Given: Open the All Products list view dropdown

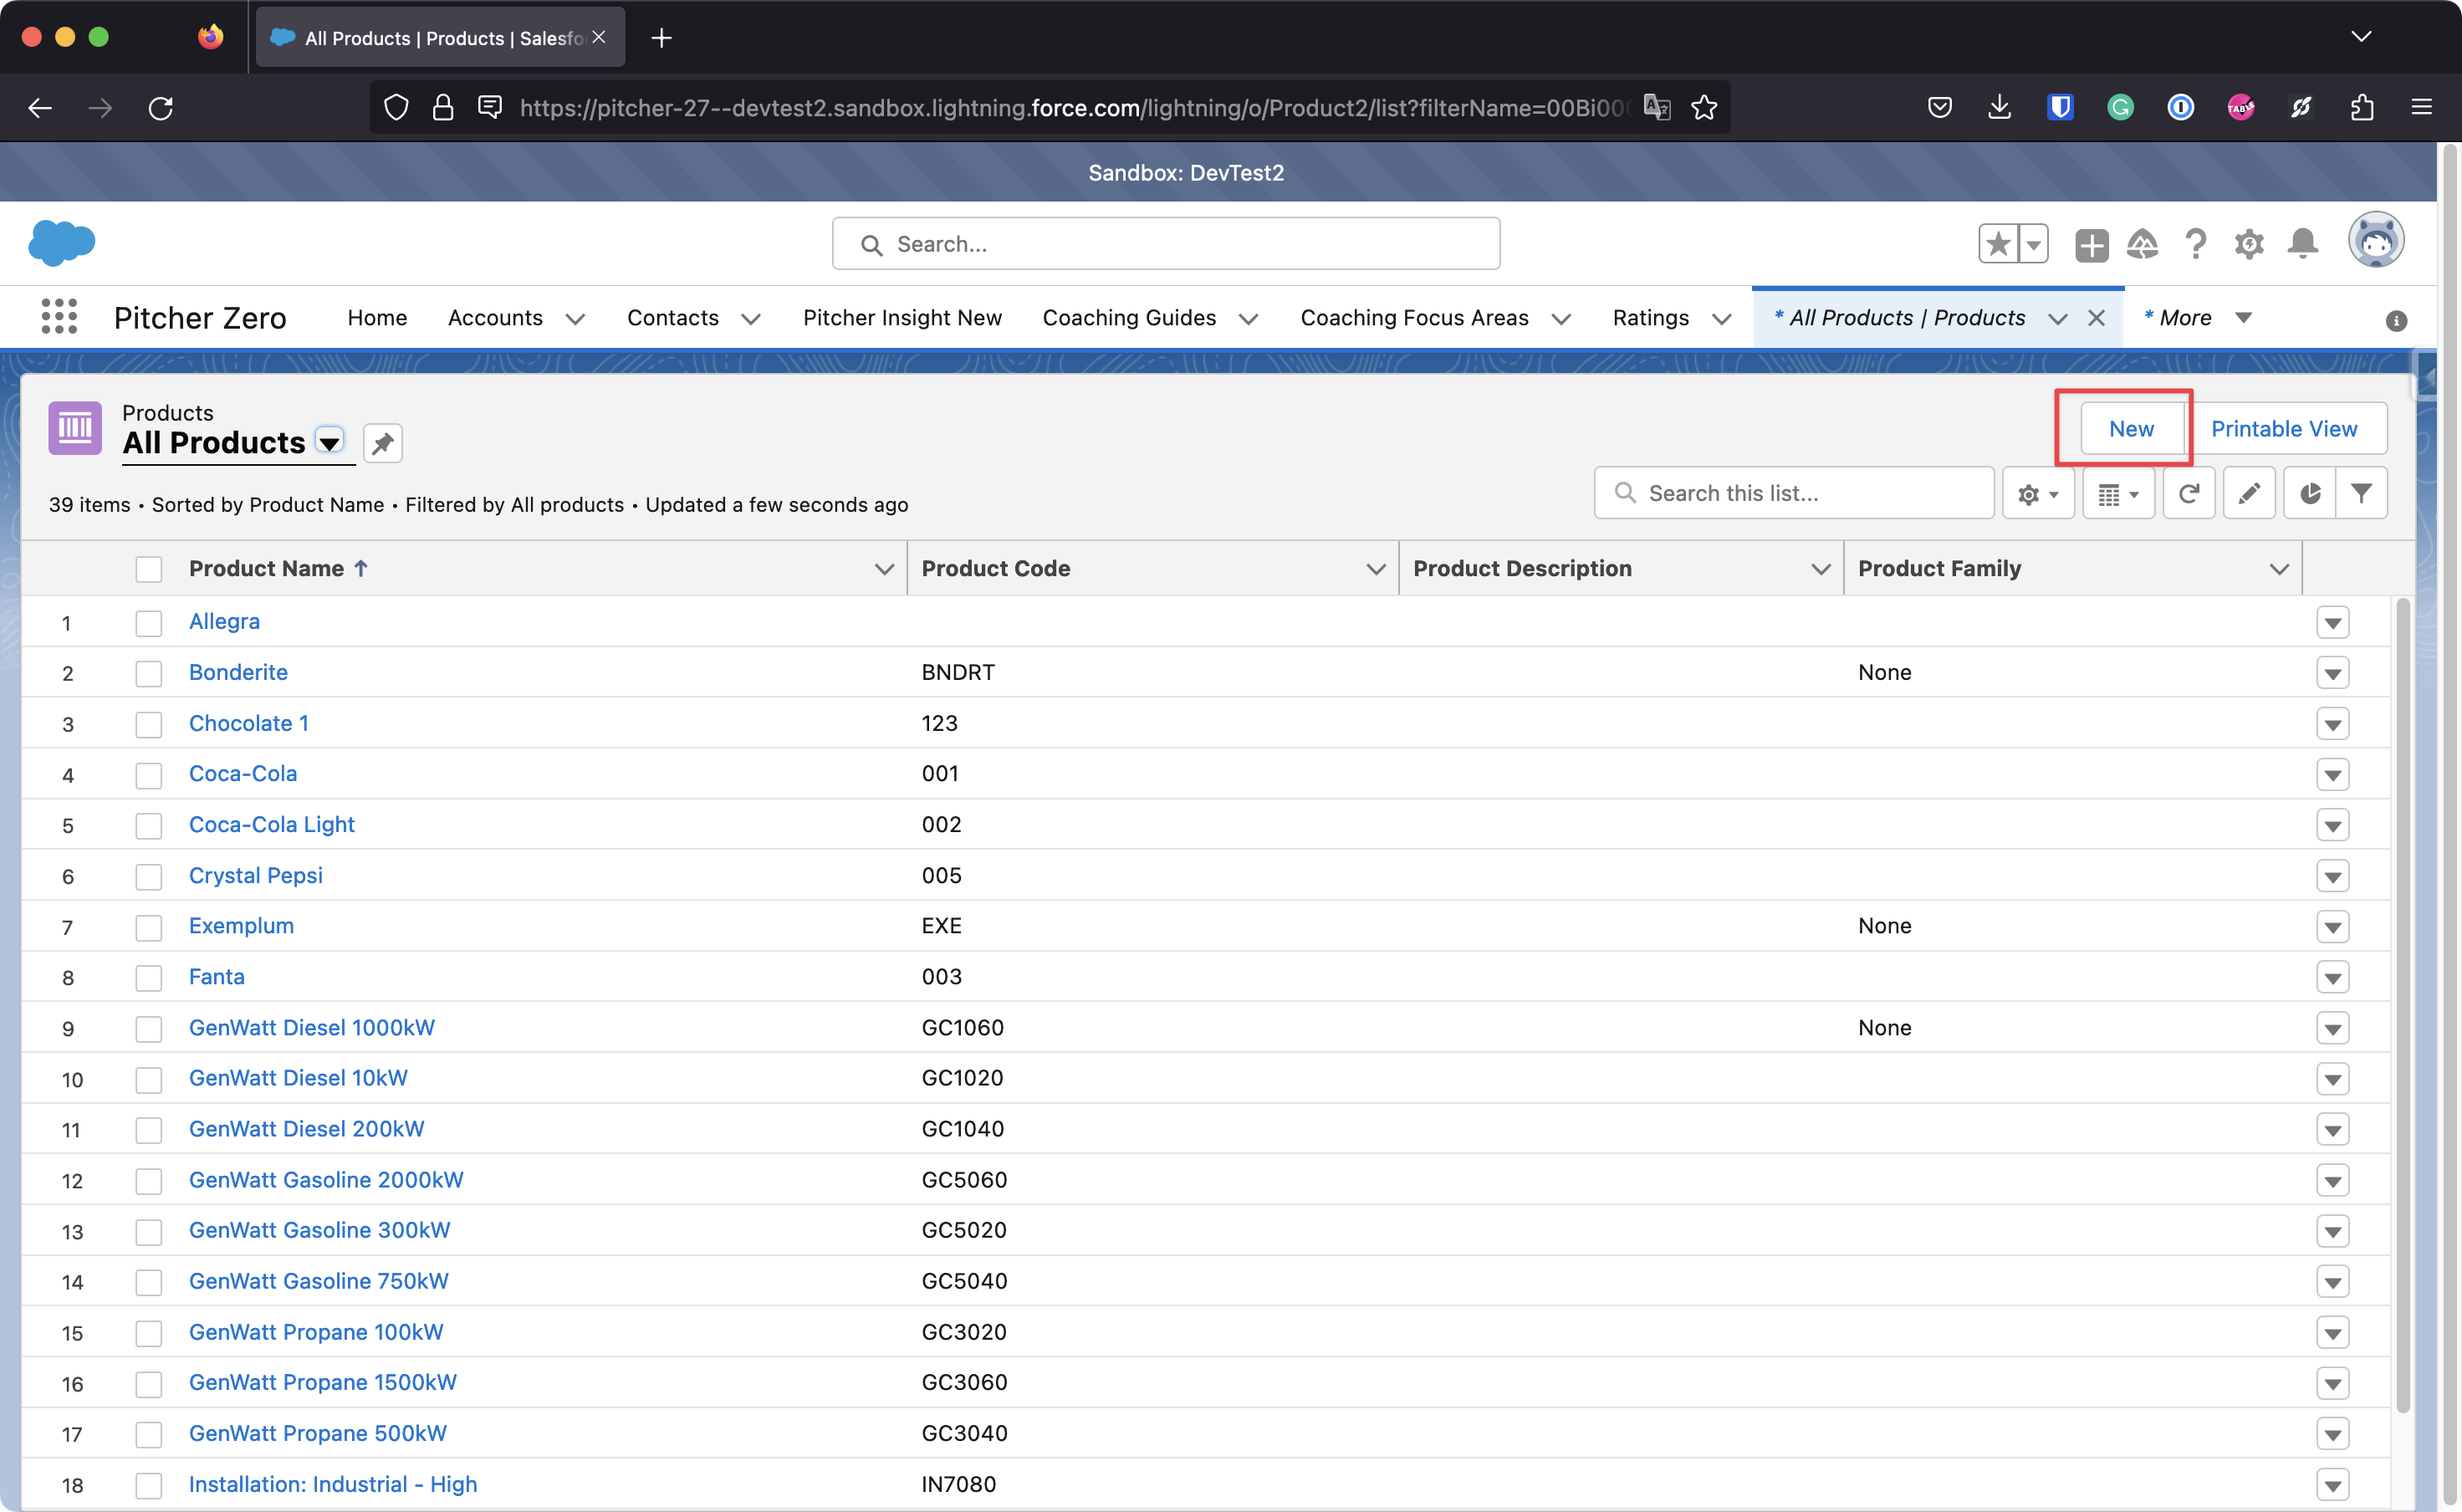Looking at the screenshot, I should (329, 442).
